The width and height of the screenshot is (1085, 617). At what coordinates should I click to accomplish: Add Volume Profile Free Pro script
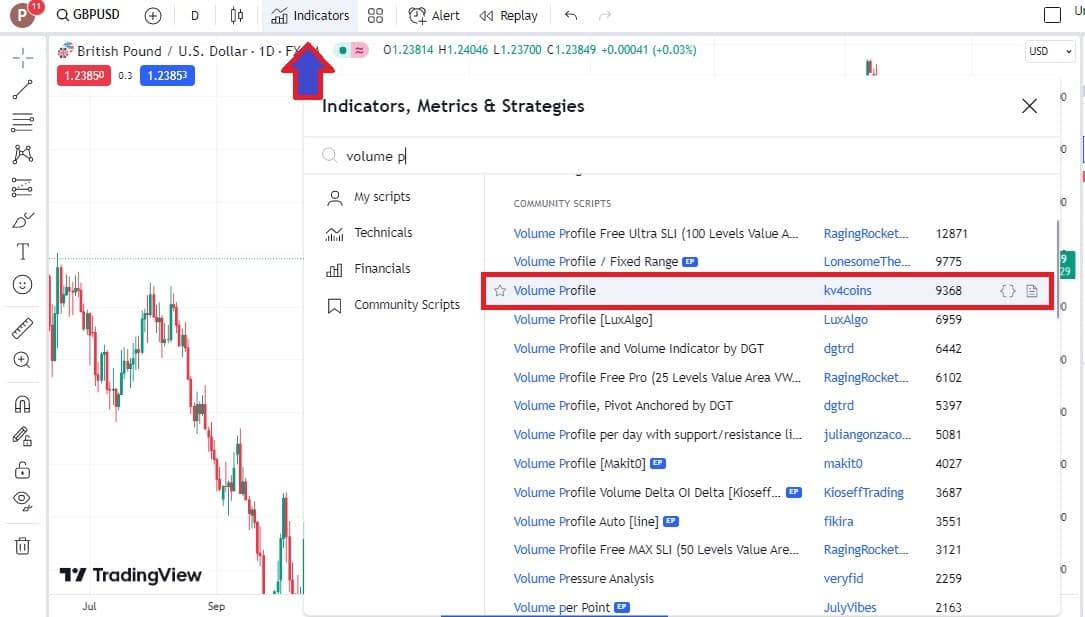tap(657, 378)
